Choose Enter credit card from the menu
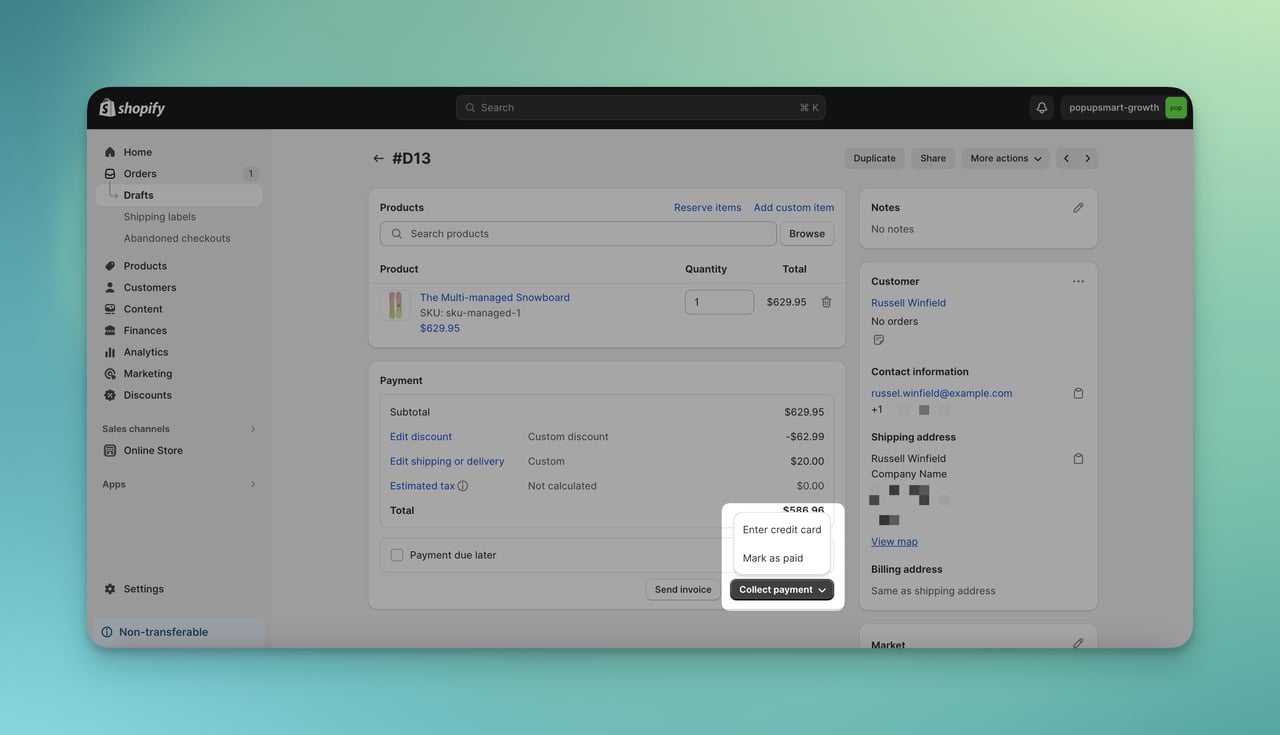 coord(780,528)
